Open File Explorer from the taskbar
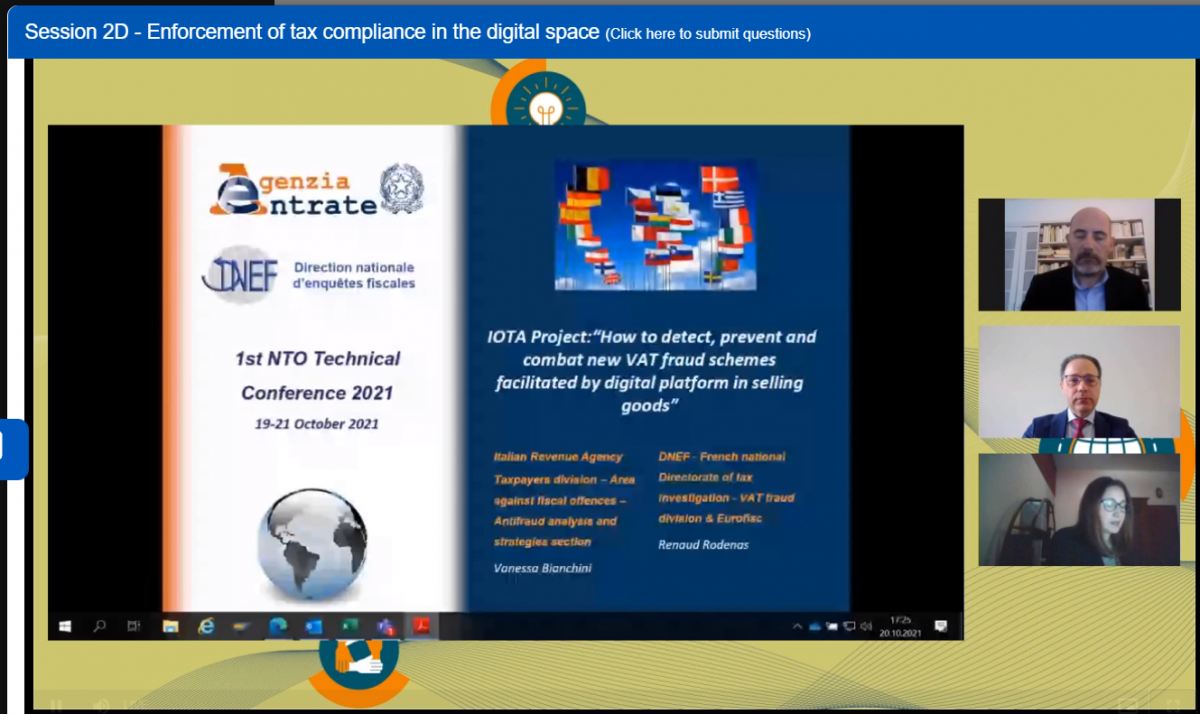Screen dimensions: 1200x714 (x=170, y=626)
